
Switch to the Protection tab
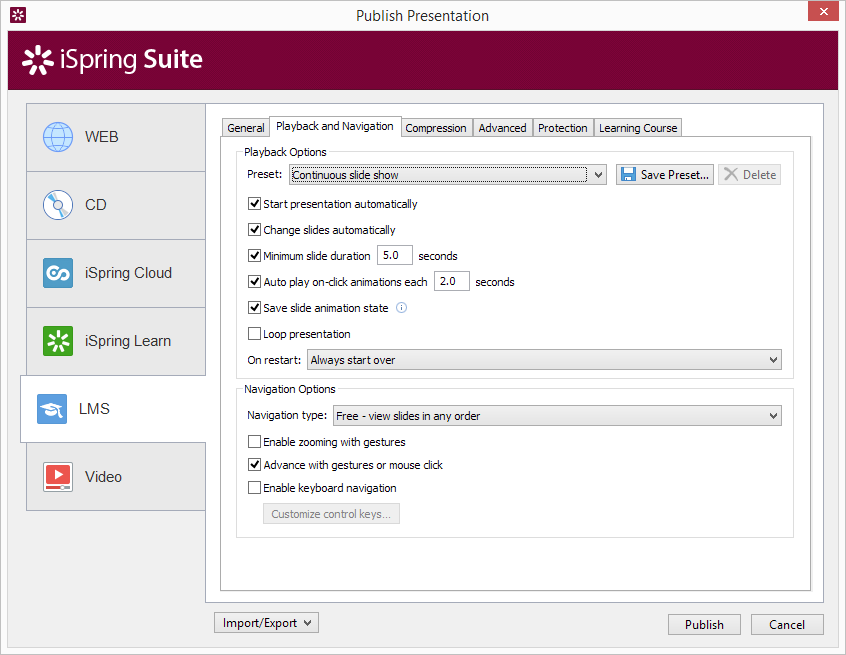point(563,128)
